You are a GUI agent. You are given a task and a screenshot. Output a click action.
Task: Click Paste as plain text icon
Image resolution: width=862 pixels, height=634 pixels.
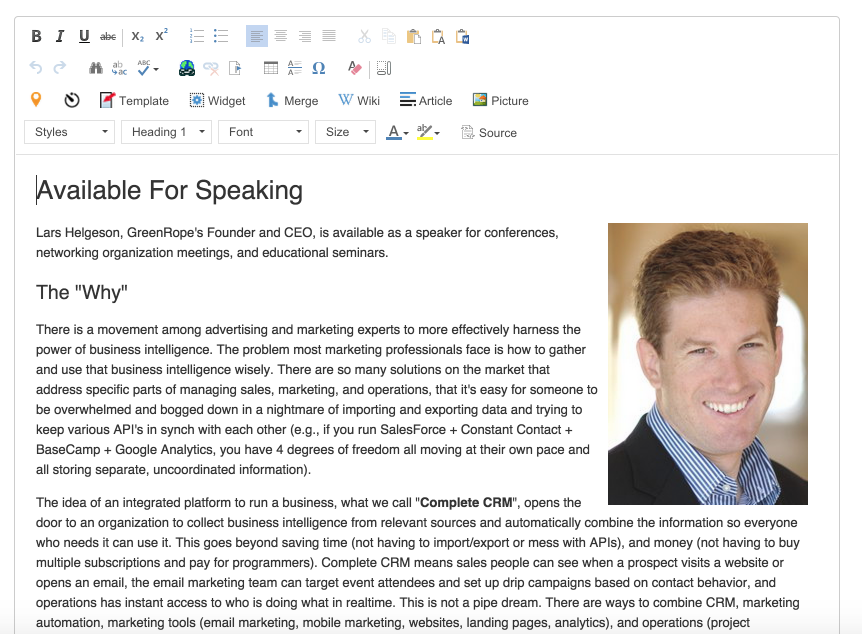pos(438,36)
